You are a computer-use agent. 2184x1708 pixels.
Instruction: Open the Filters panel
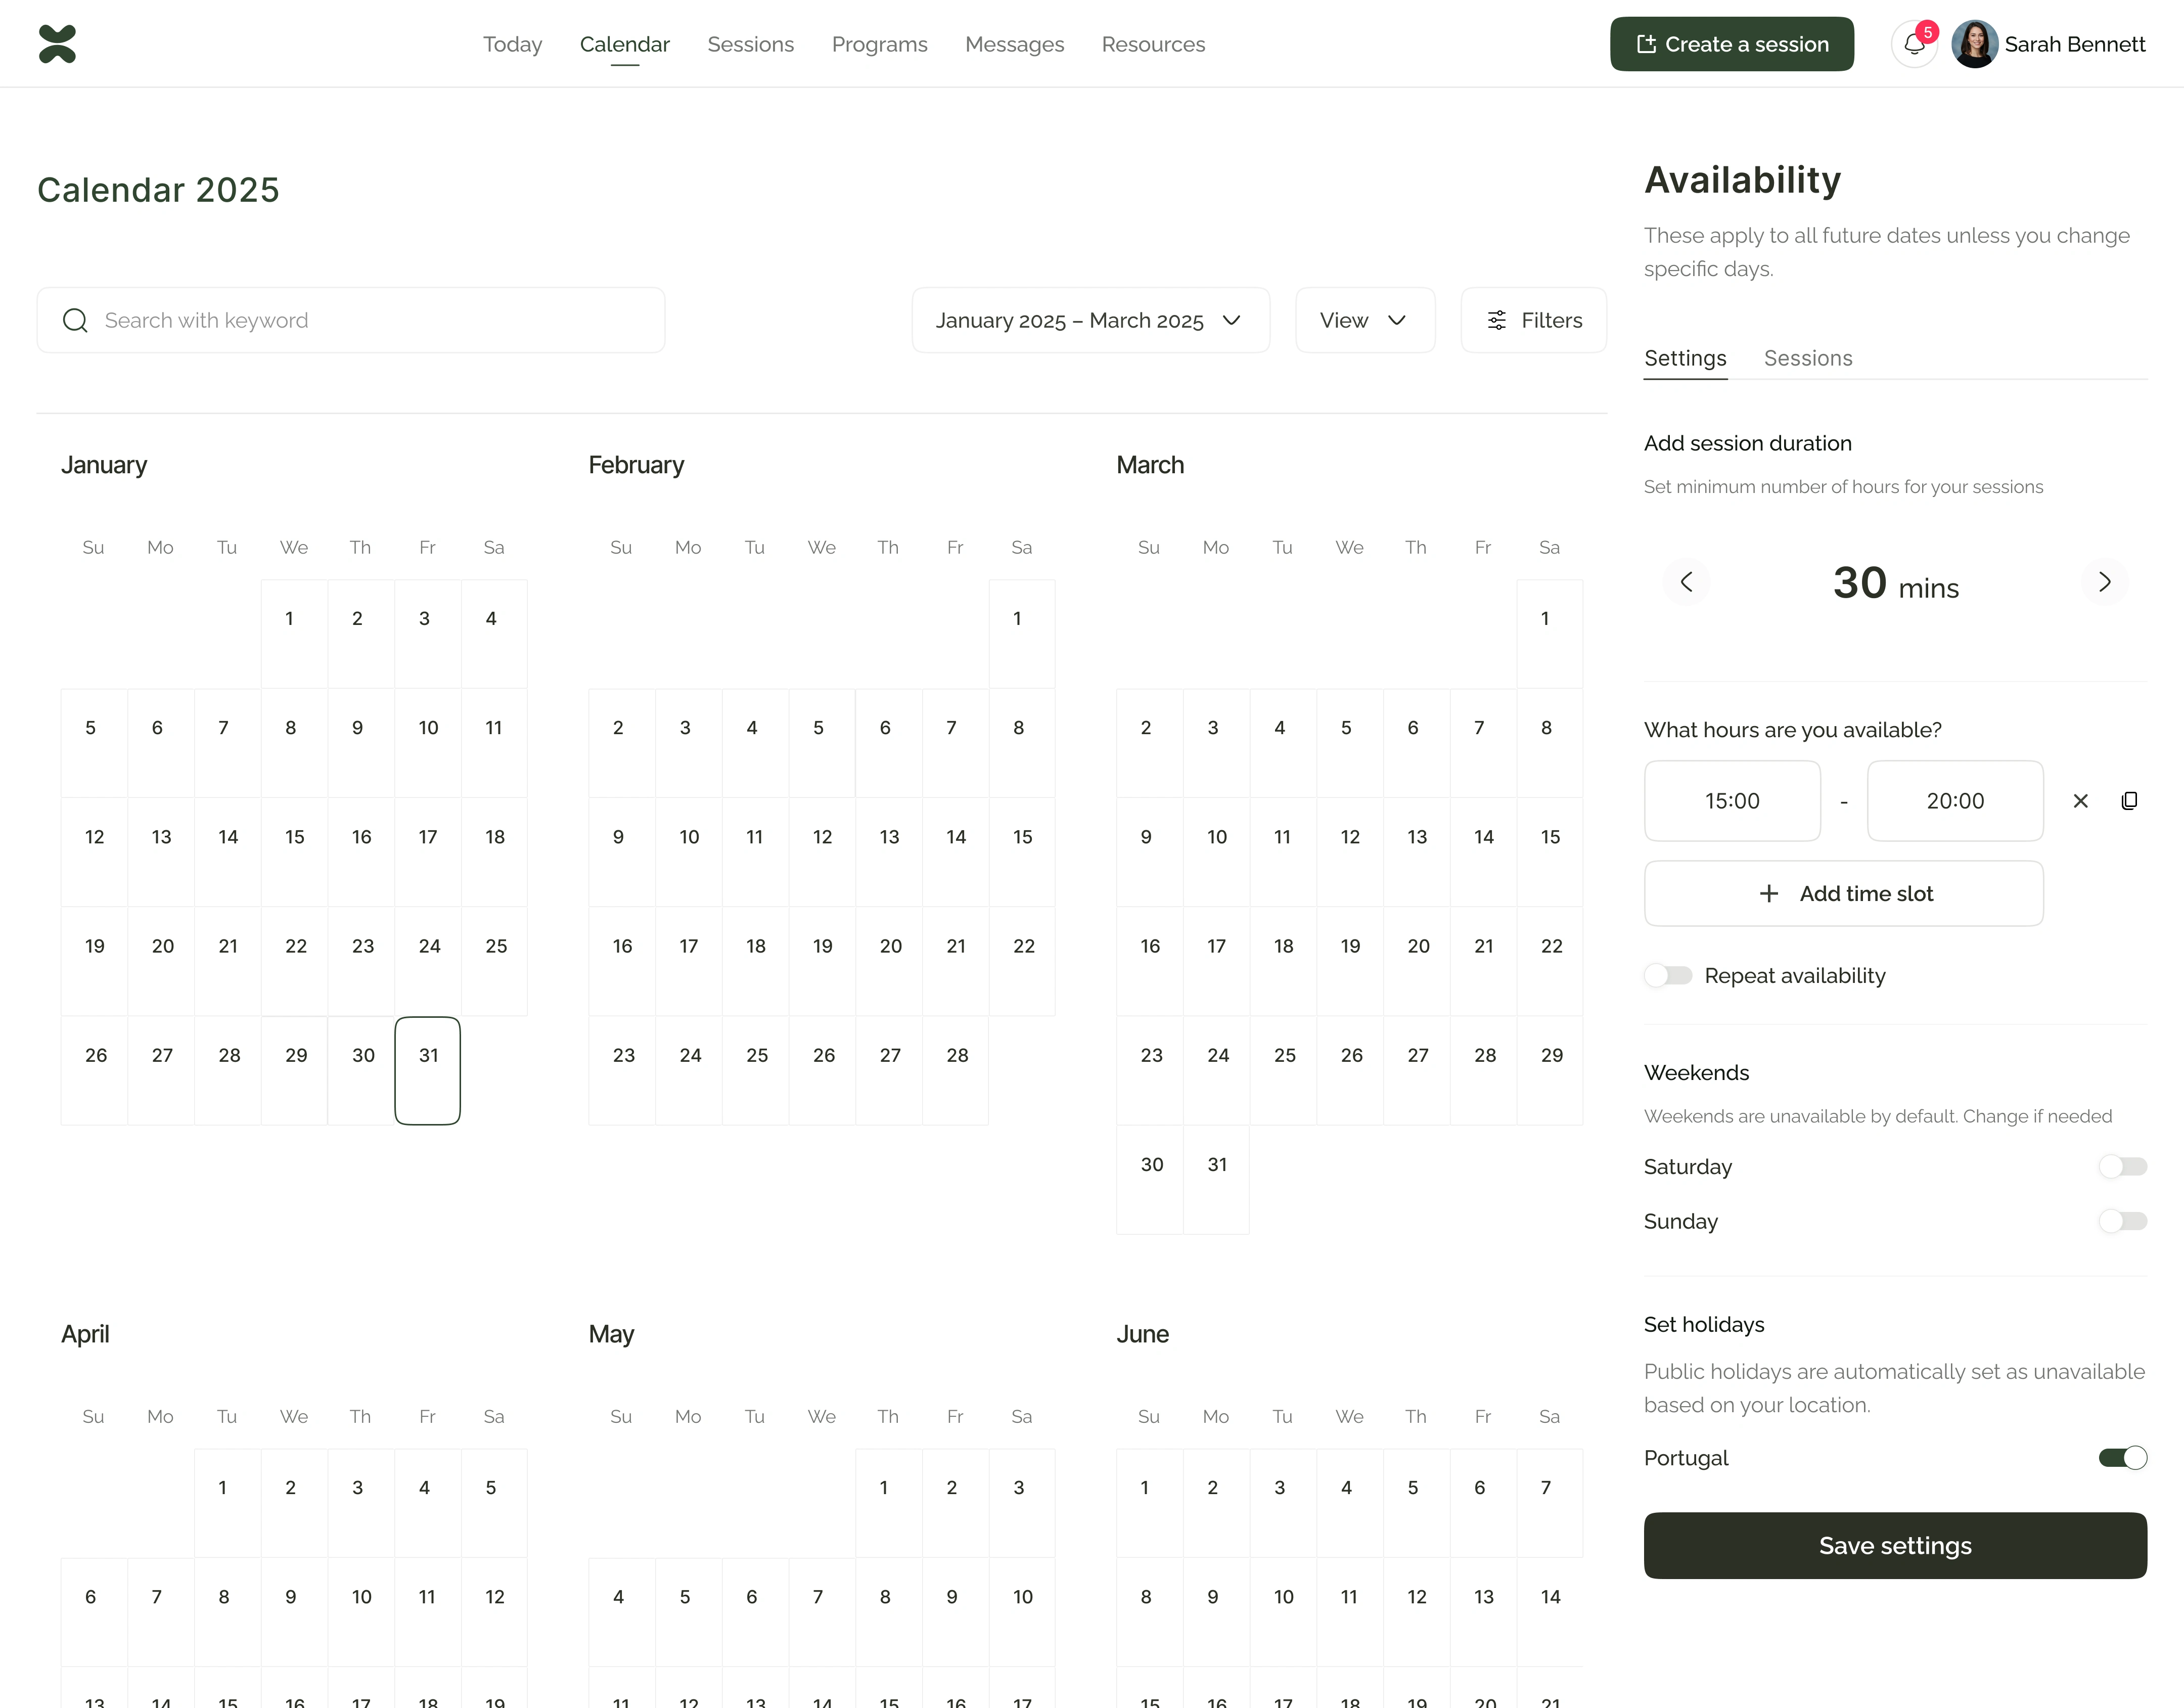point(1533,320)
